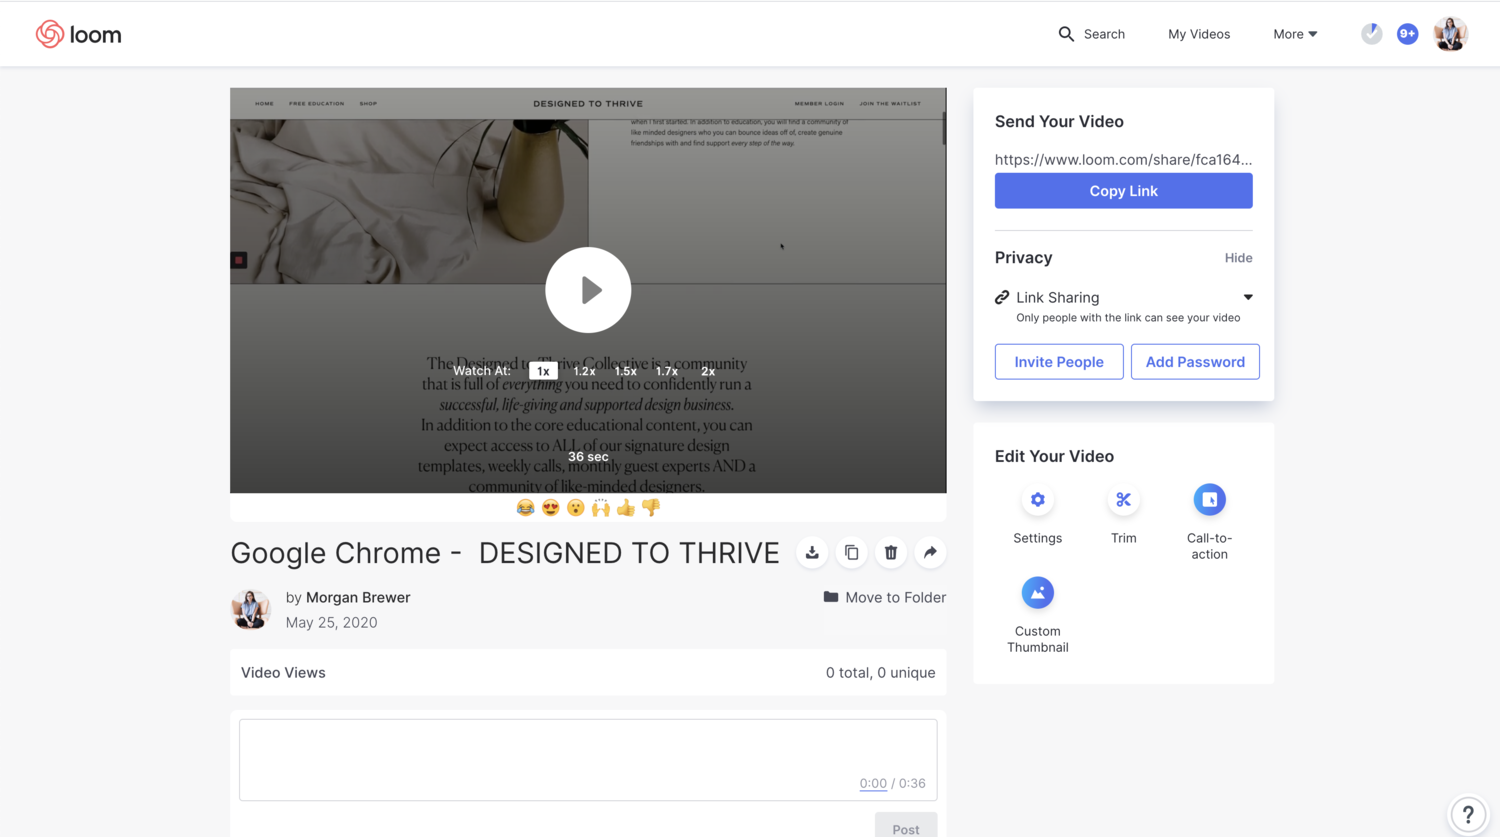1500x837 pixels.
Task: Click the share arrow icon
Action: [x=930, y=553]
